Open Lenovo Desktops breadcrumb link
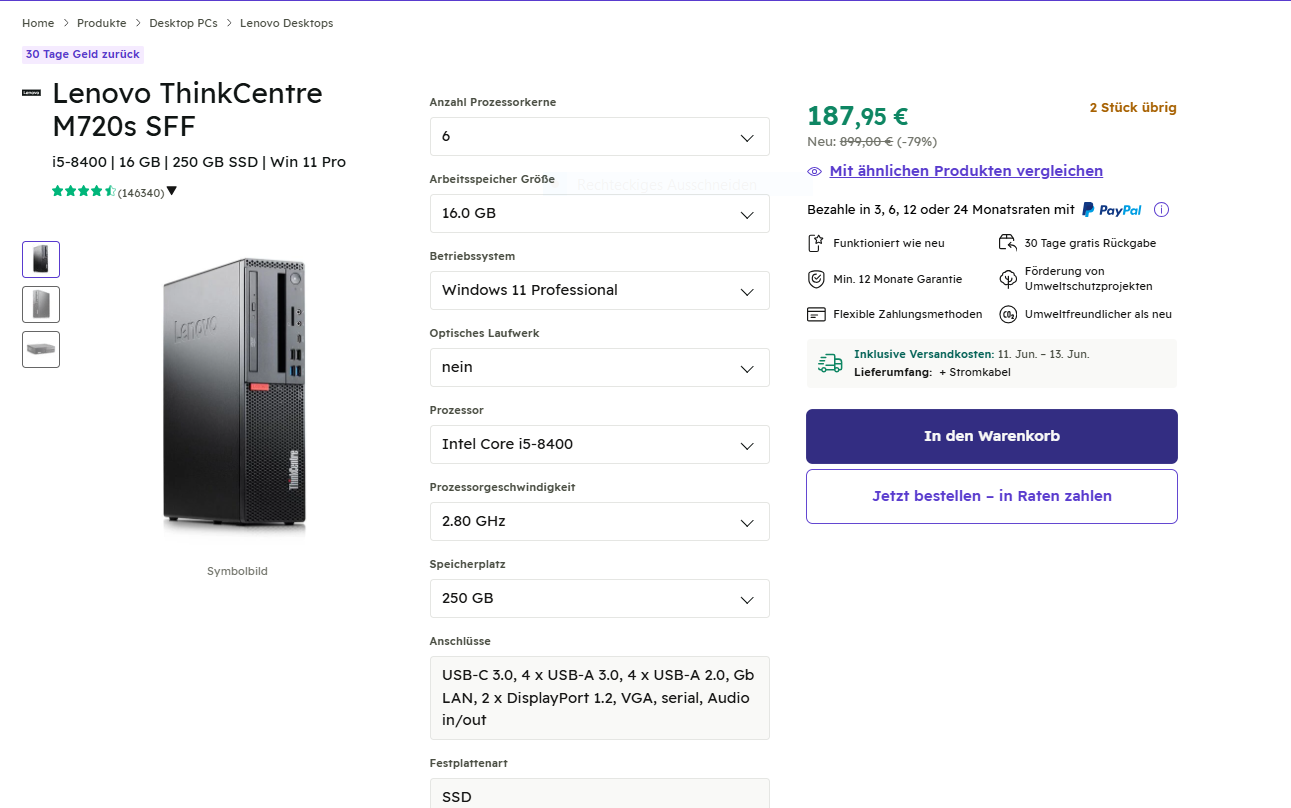This screenshot has height=808, width=1291. point(287,23)
